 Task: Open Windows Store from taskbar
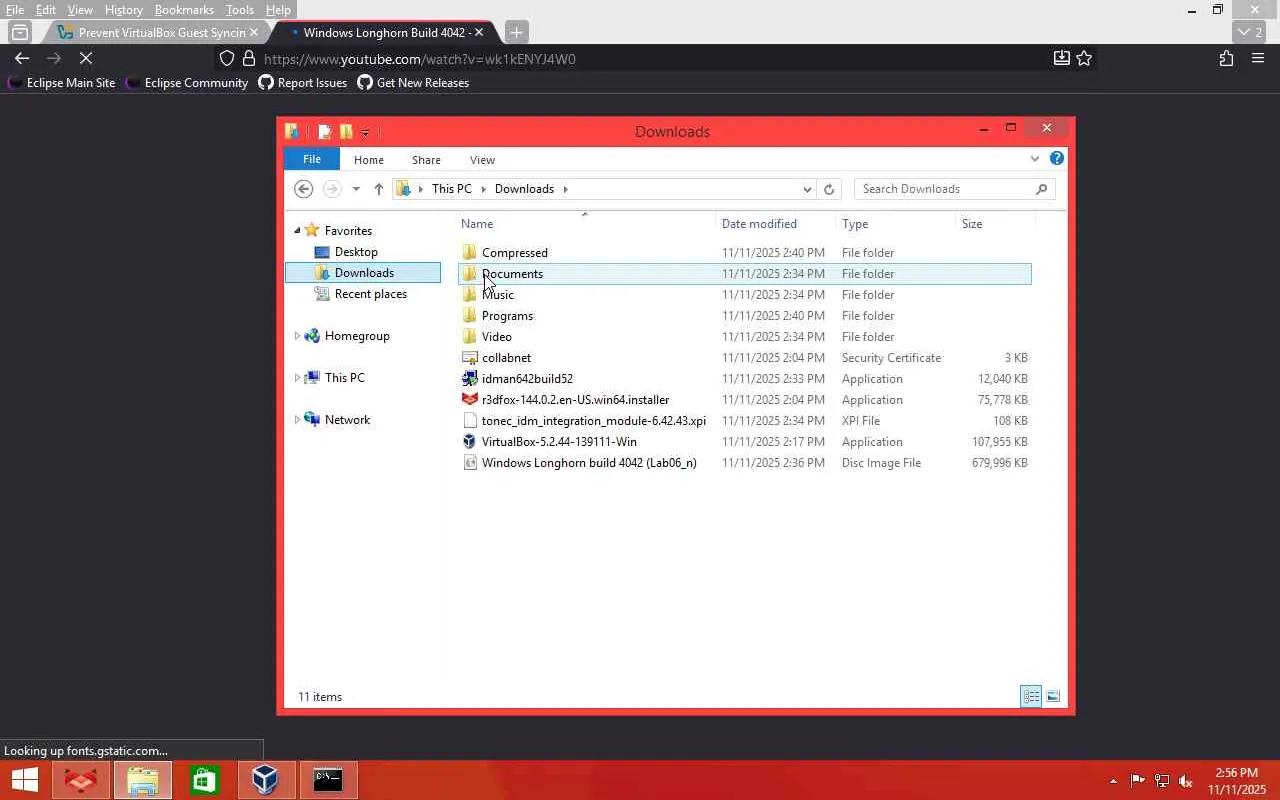[x=205, y=780]
